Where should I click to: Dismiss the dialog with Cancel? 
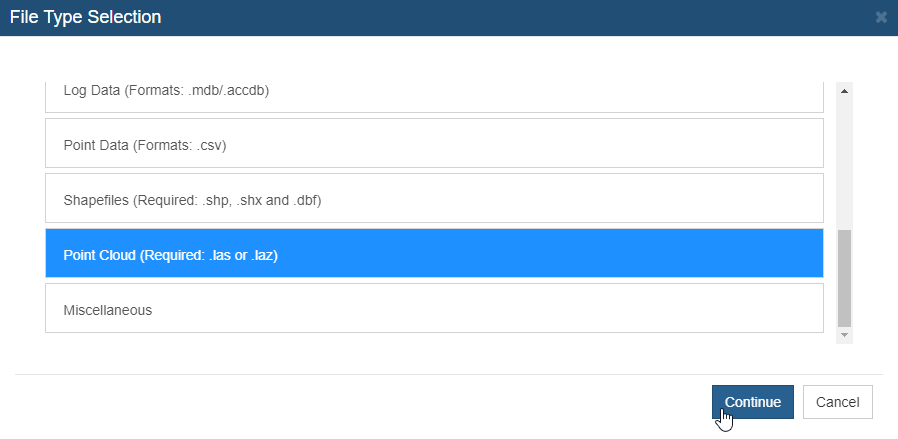[x=837, y=402]
